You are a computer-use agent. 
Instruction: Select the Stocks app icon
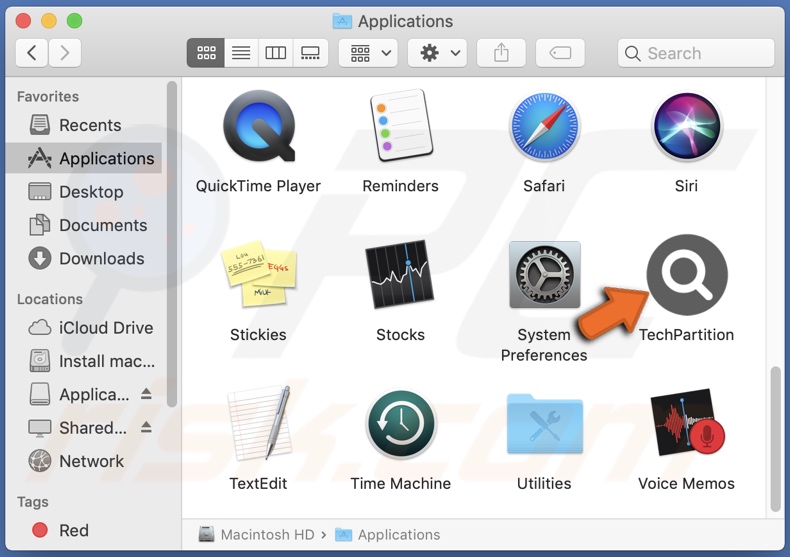point(401,274)
